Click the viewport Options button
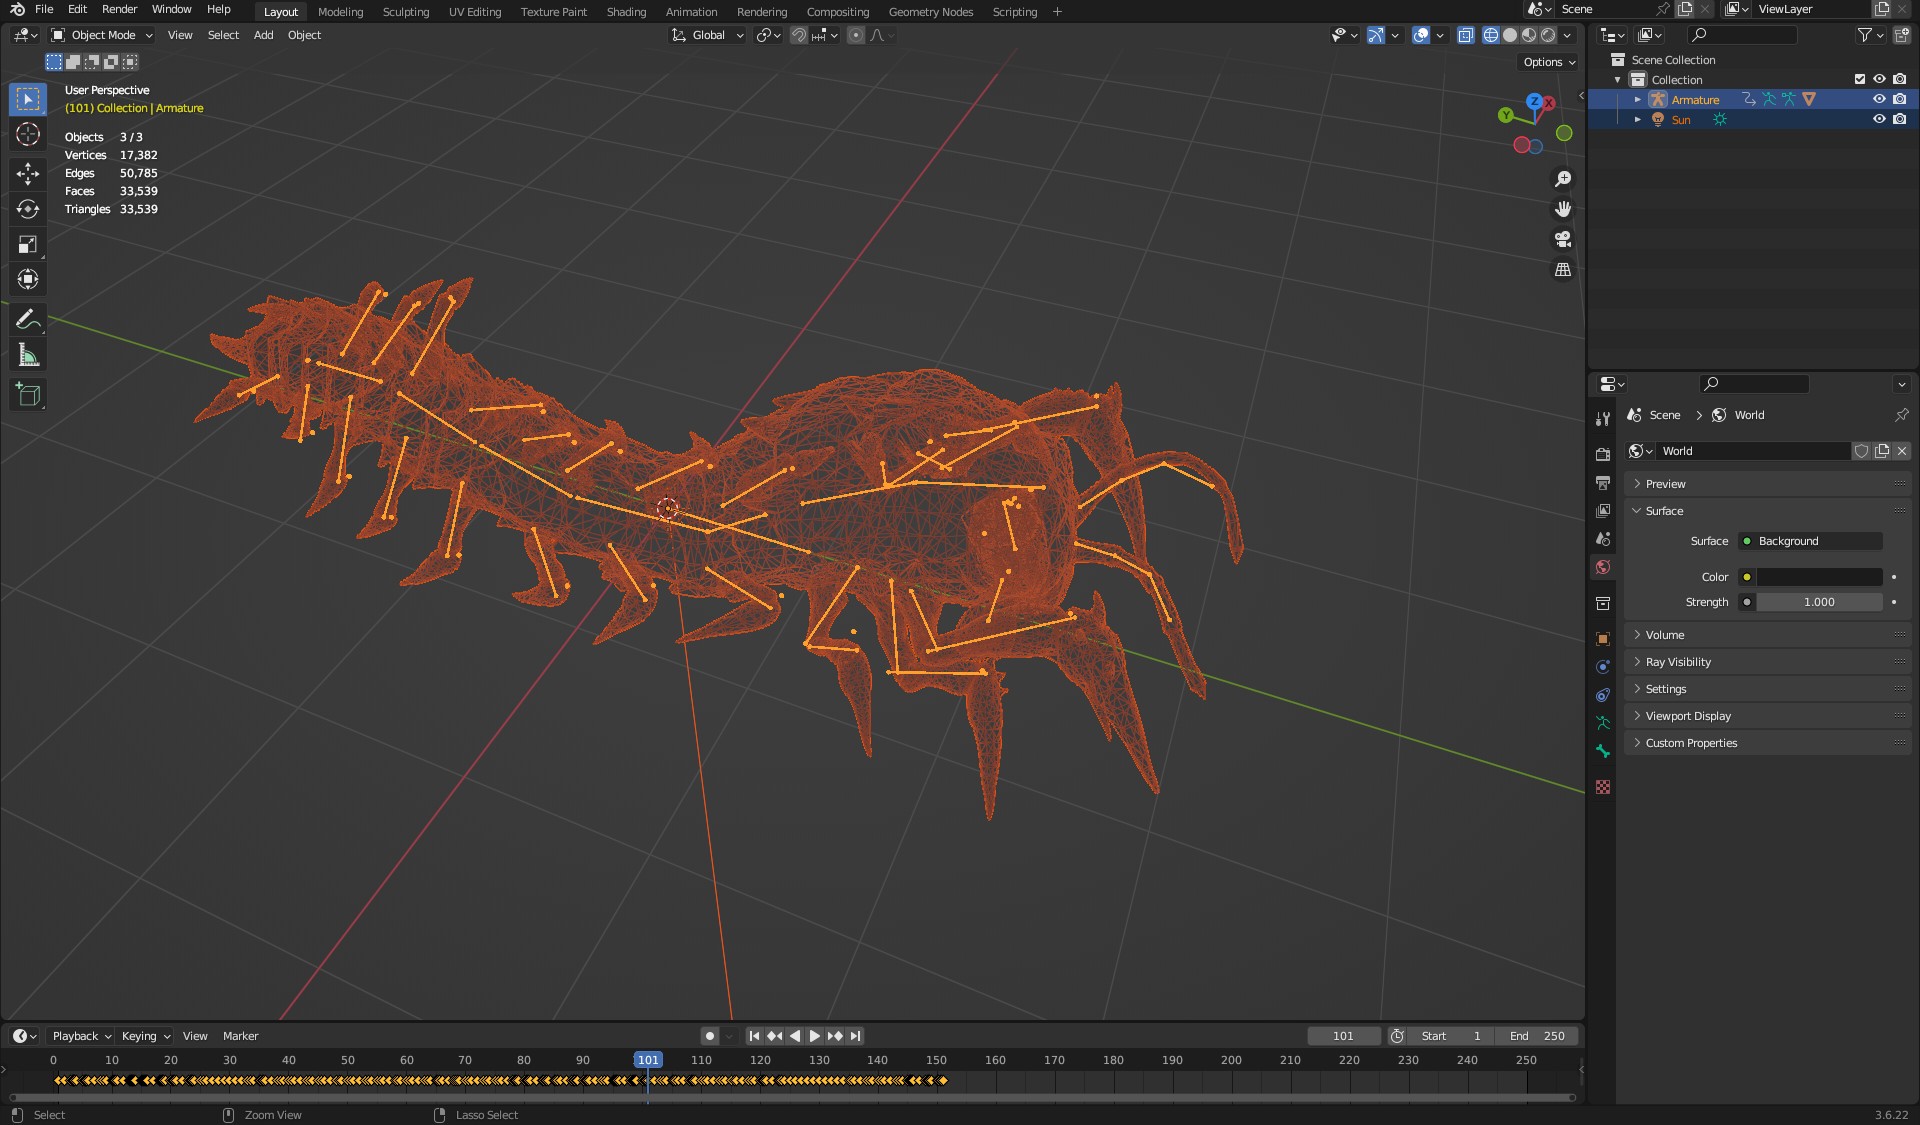Viewport: 1920px width, 1125px height. point(1549,62)
